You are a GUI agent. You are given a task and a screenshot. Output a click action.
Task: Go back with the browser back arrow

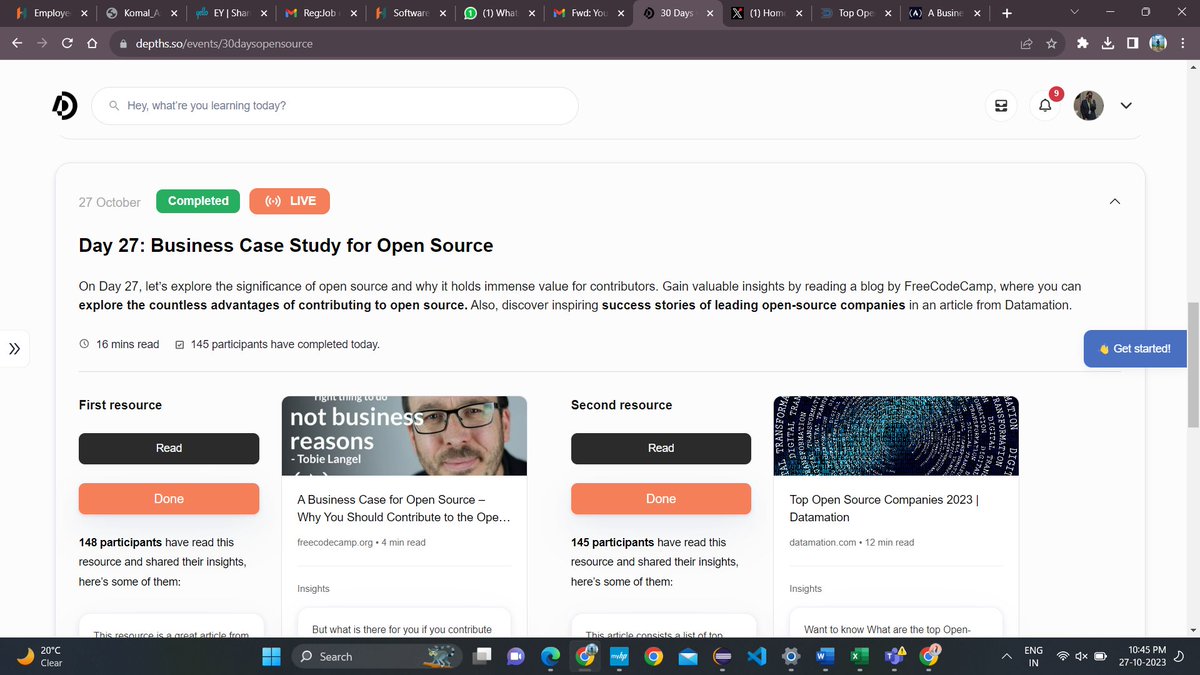point(17,44)
